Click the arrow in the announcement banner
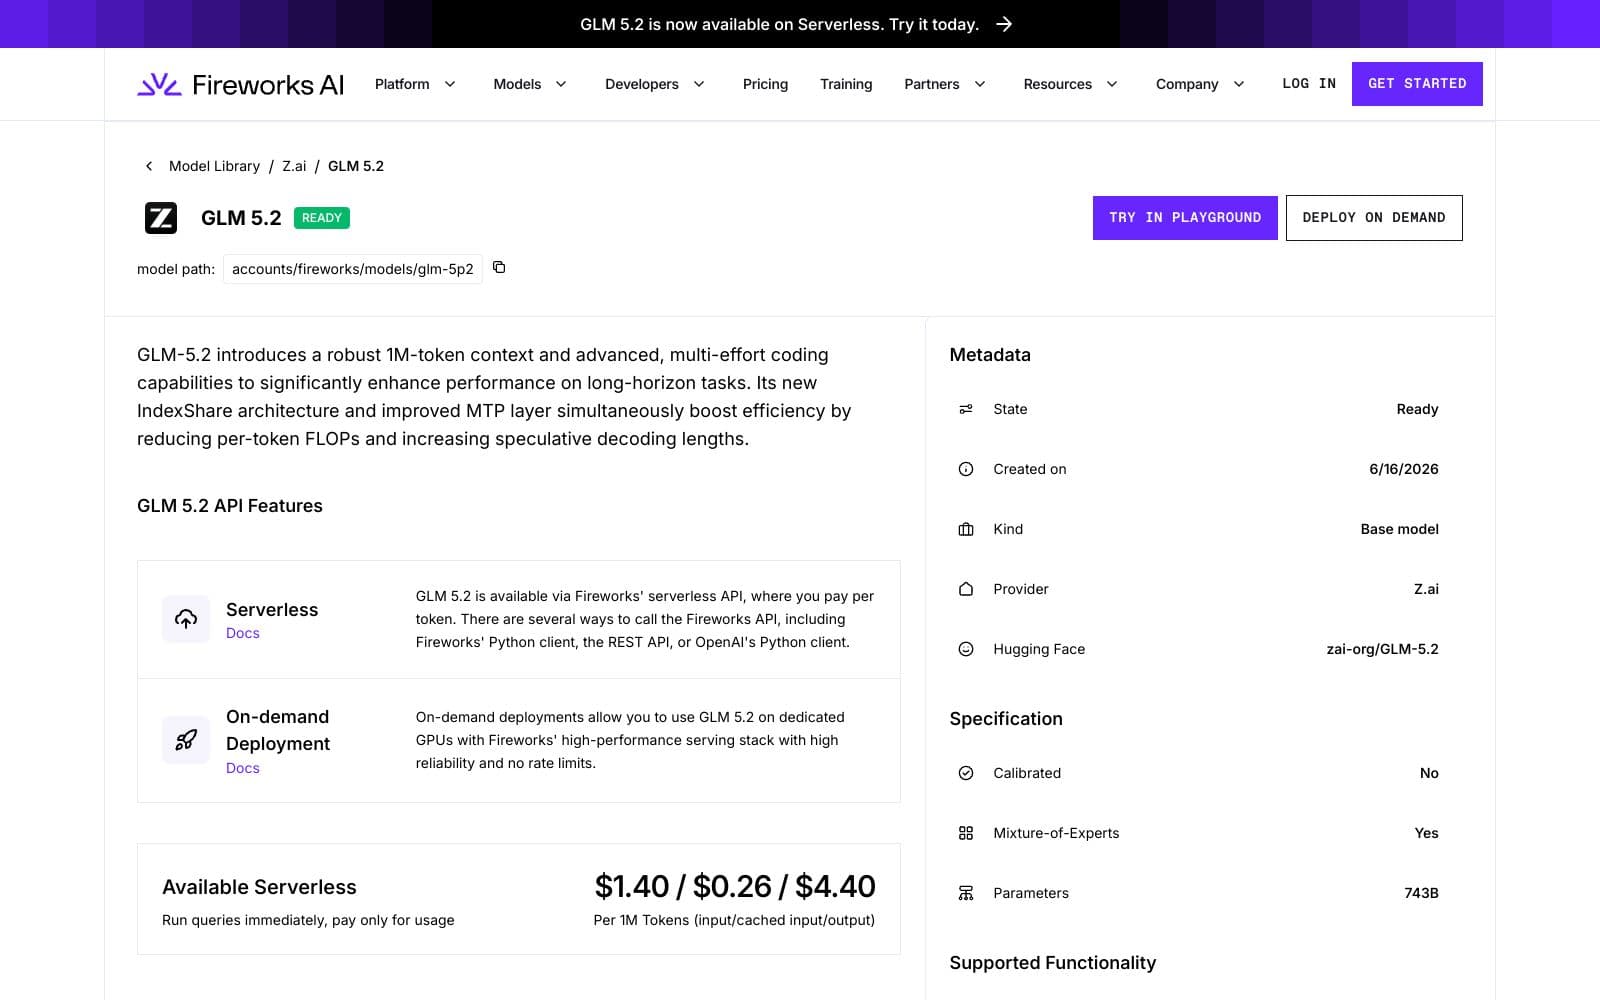Viewport: 1600px width, 1000px height. (1004, 24)
